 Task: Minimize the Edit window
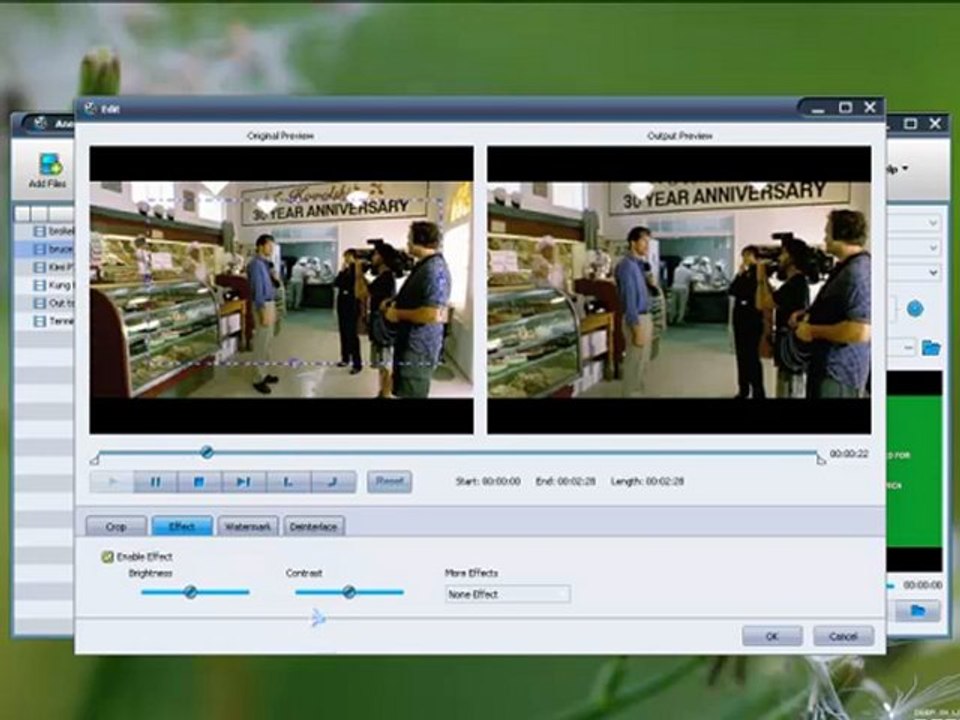point(819,109)
